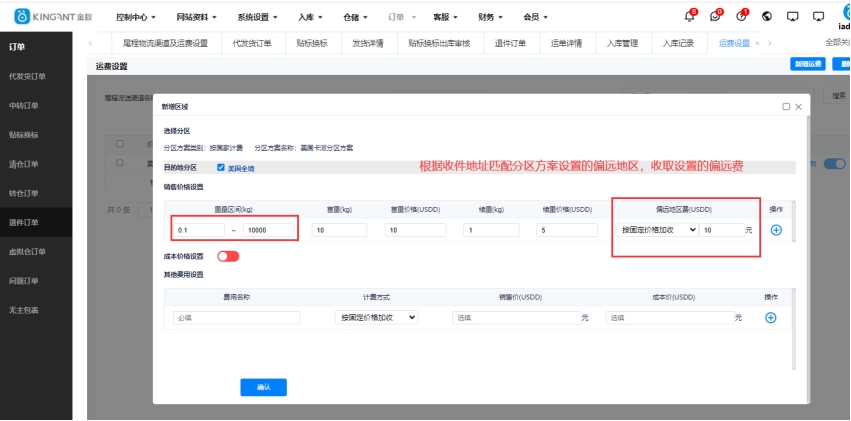The image size is (851, 421).
Task: Toggle the 成本价格设置 switch
Action: [x=228, y=256]
